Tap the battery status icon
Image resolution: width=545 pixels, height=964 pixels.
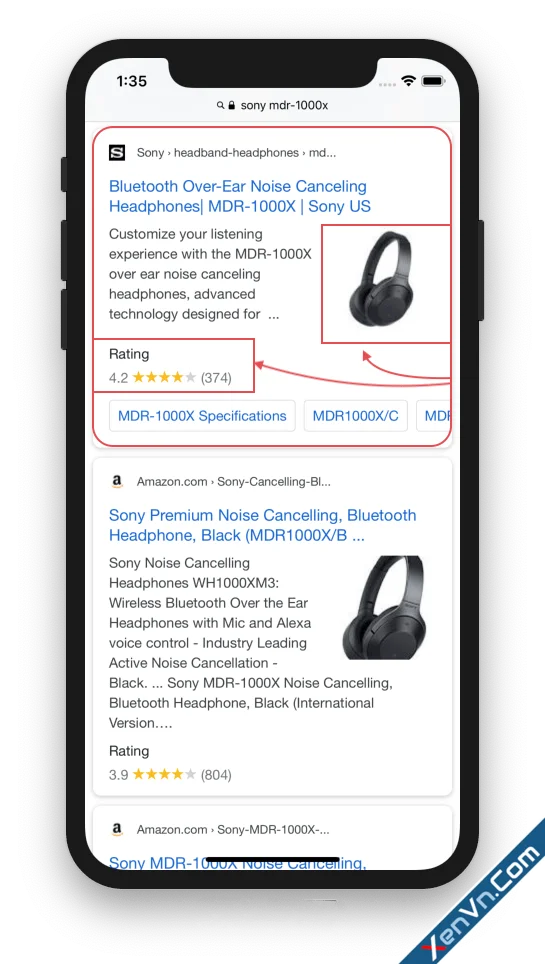(432, 81)
